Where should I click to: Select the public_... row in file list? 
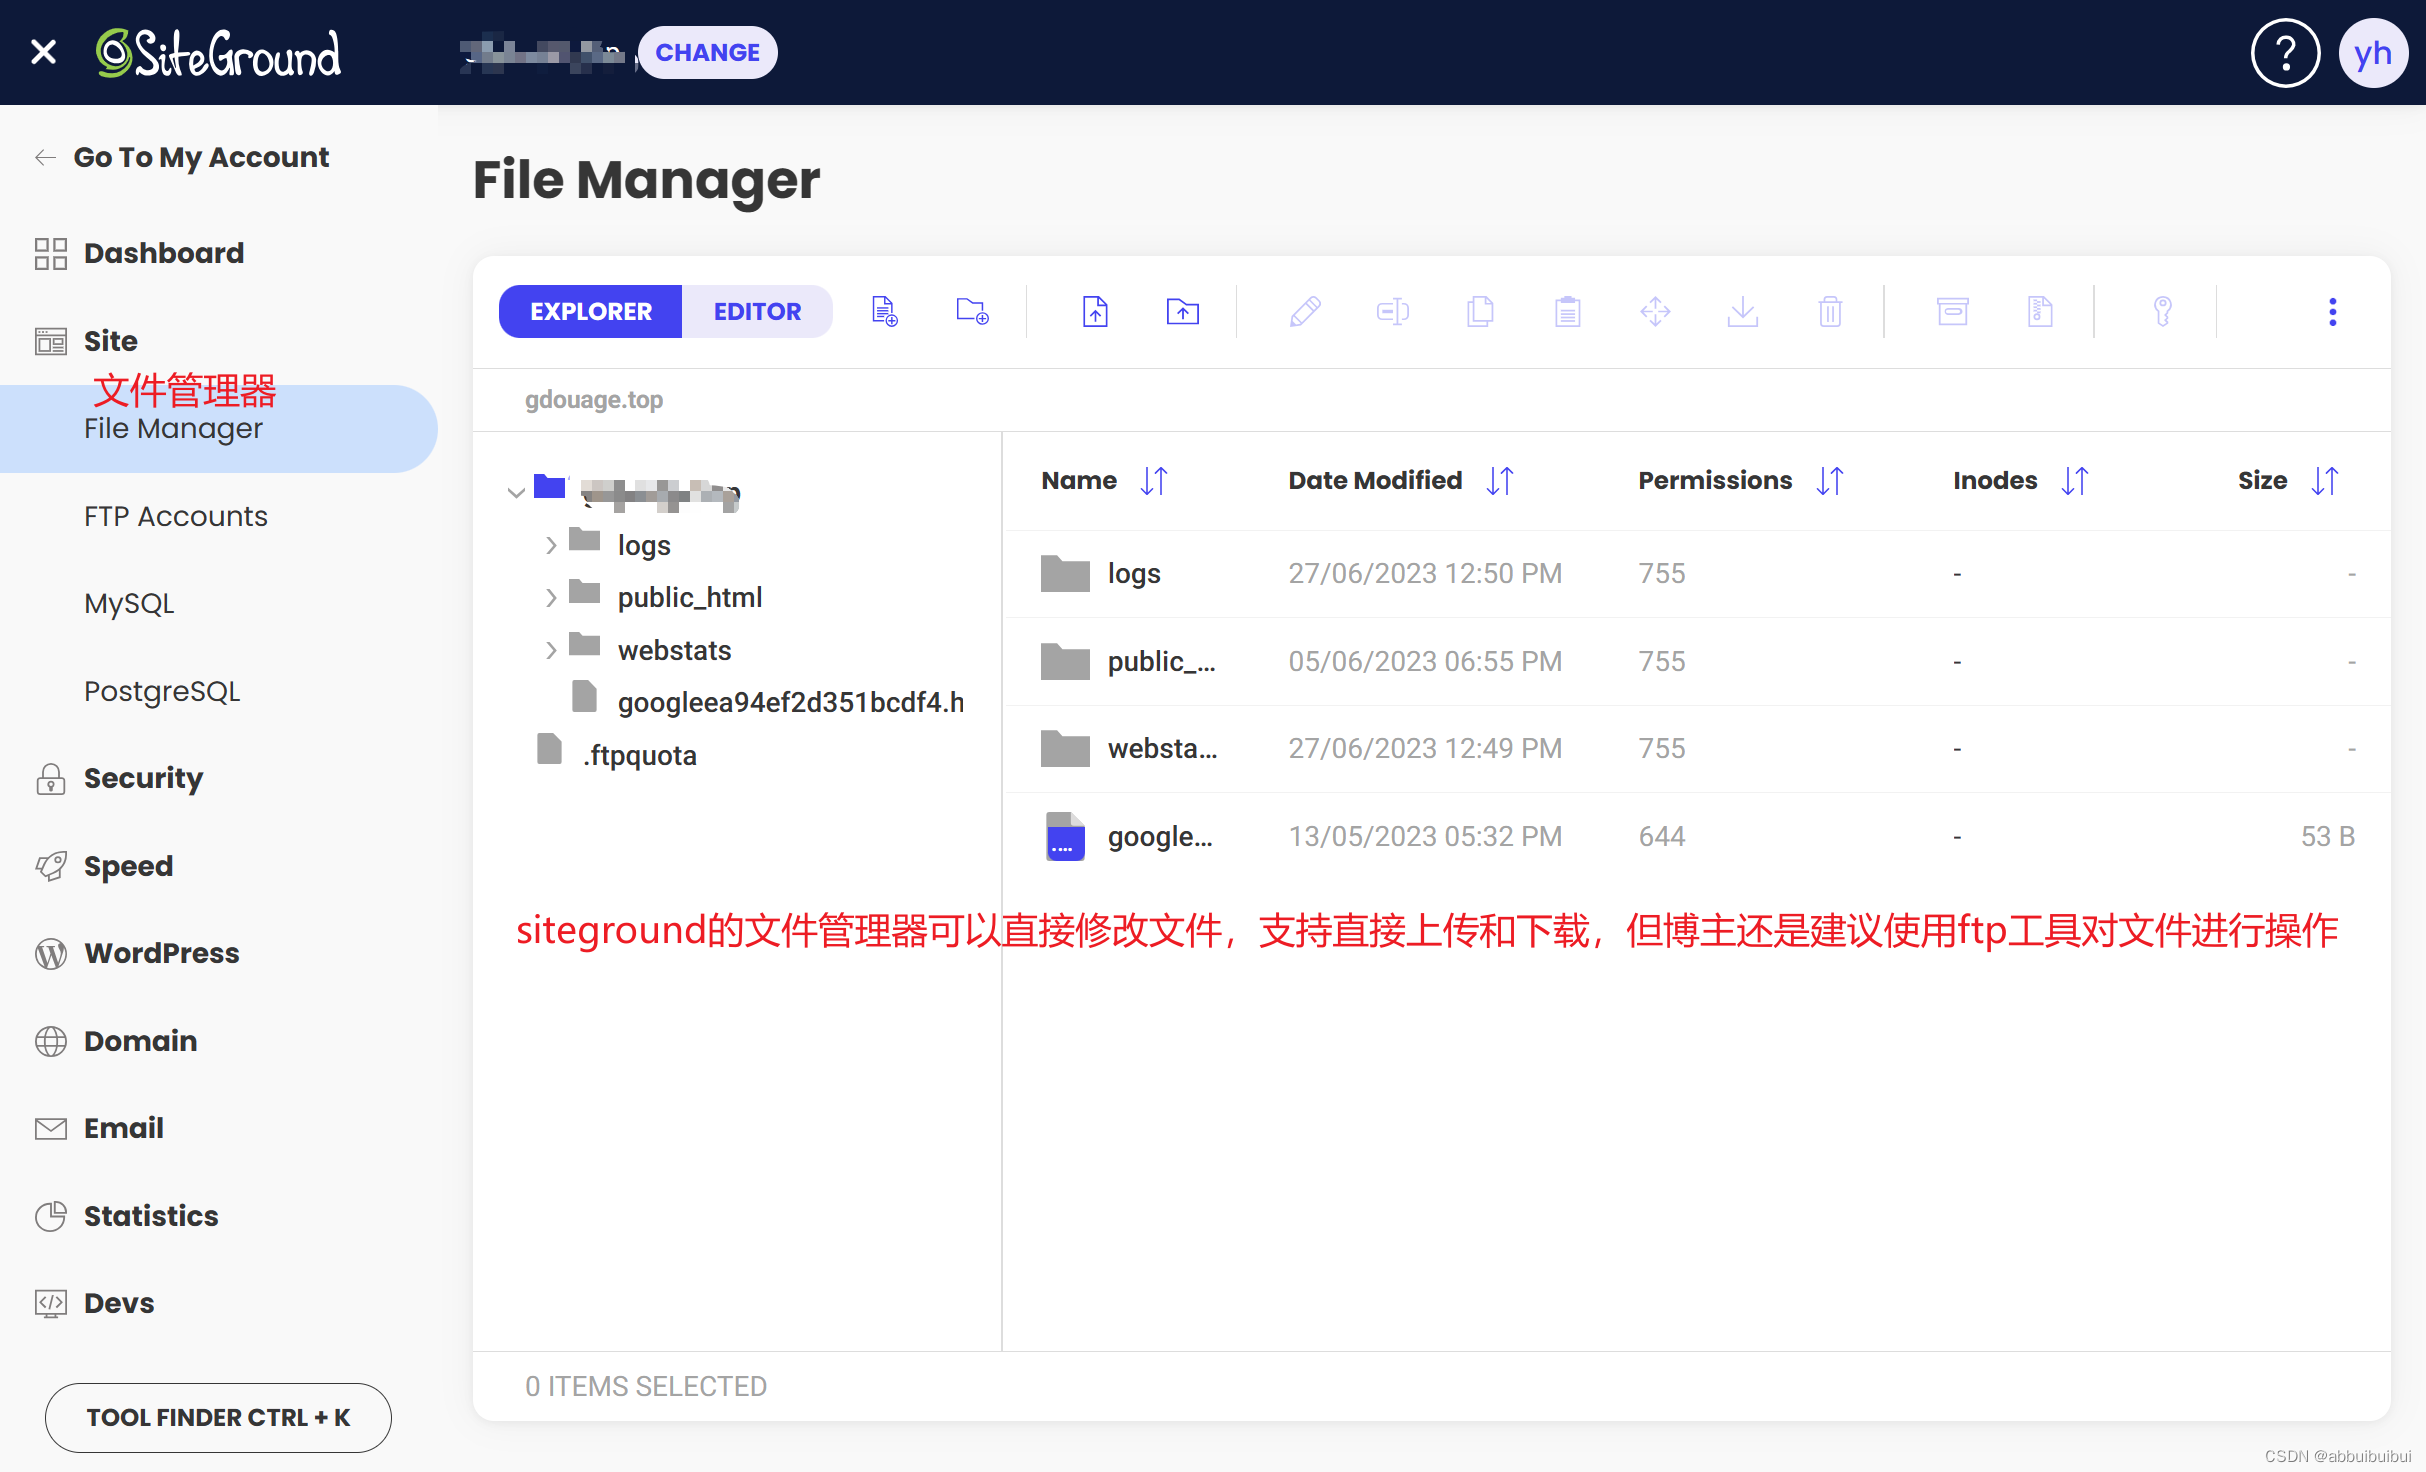(1697, 662)
